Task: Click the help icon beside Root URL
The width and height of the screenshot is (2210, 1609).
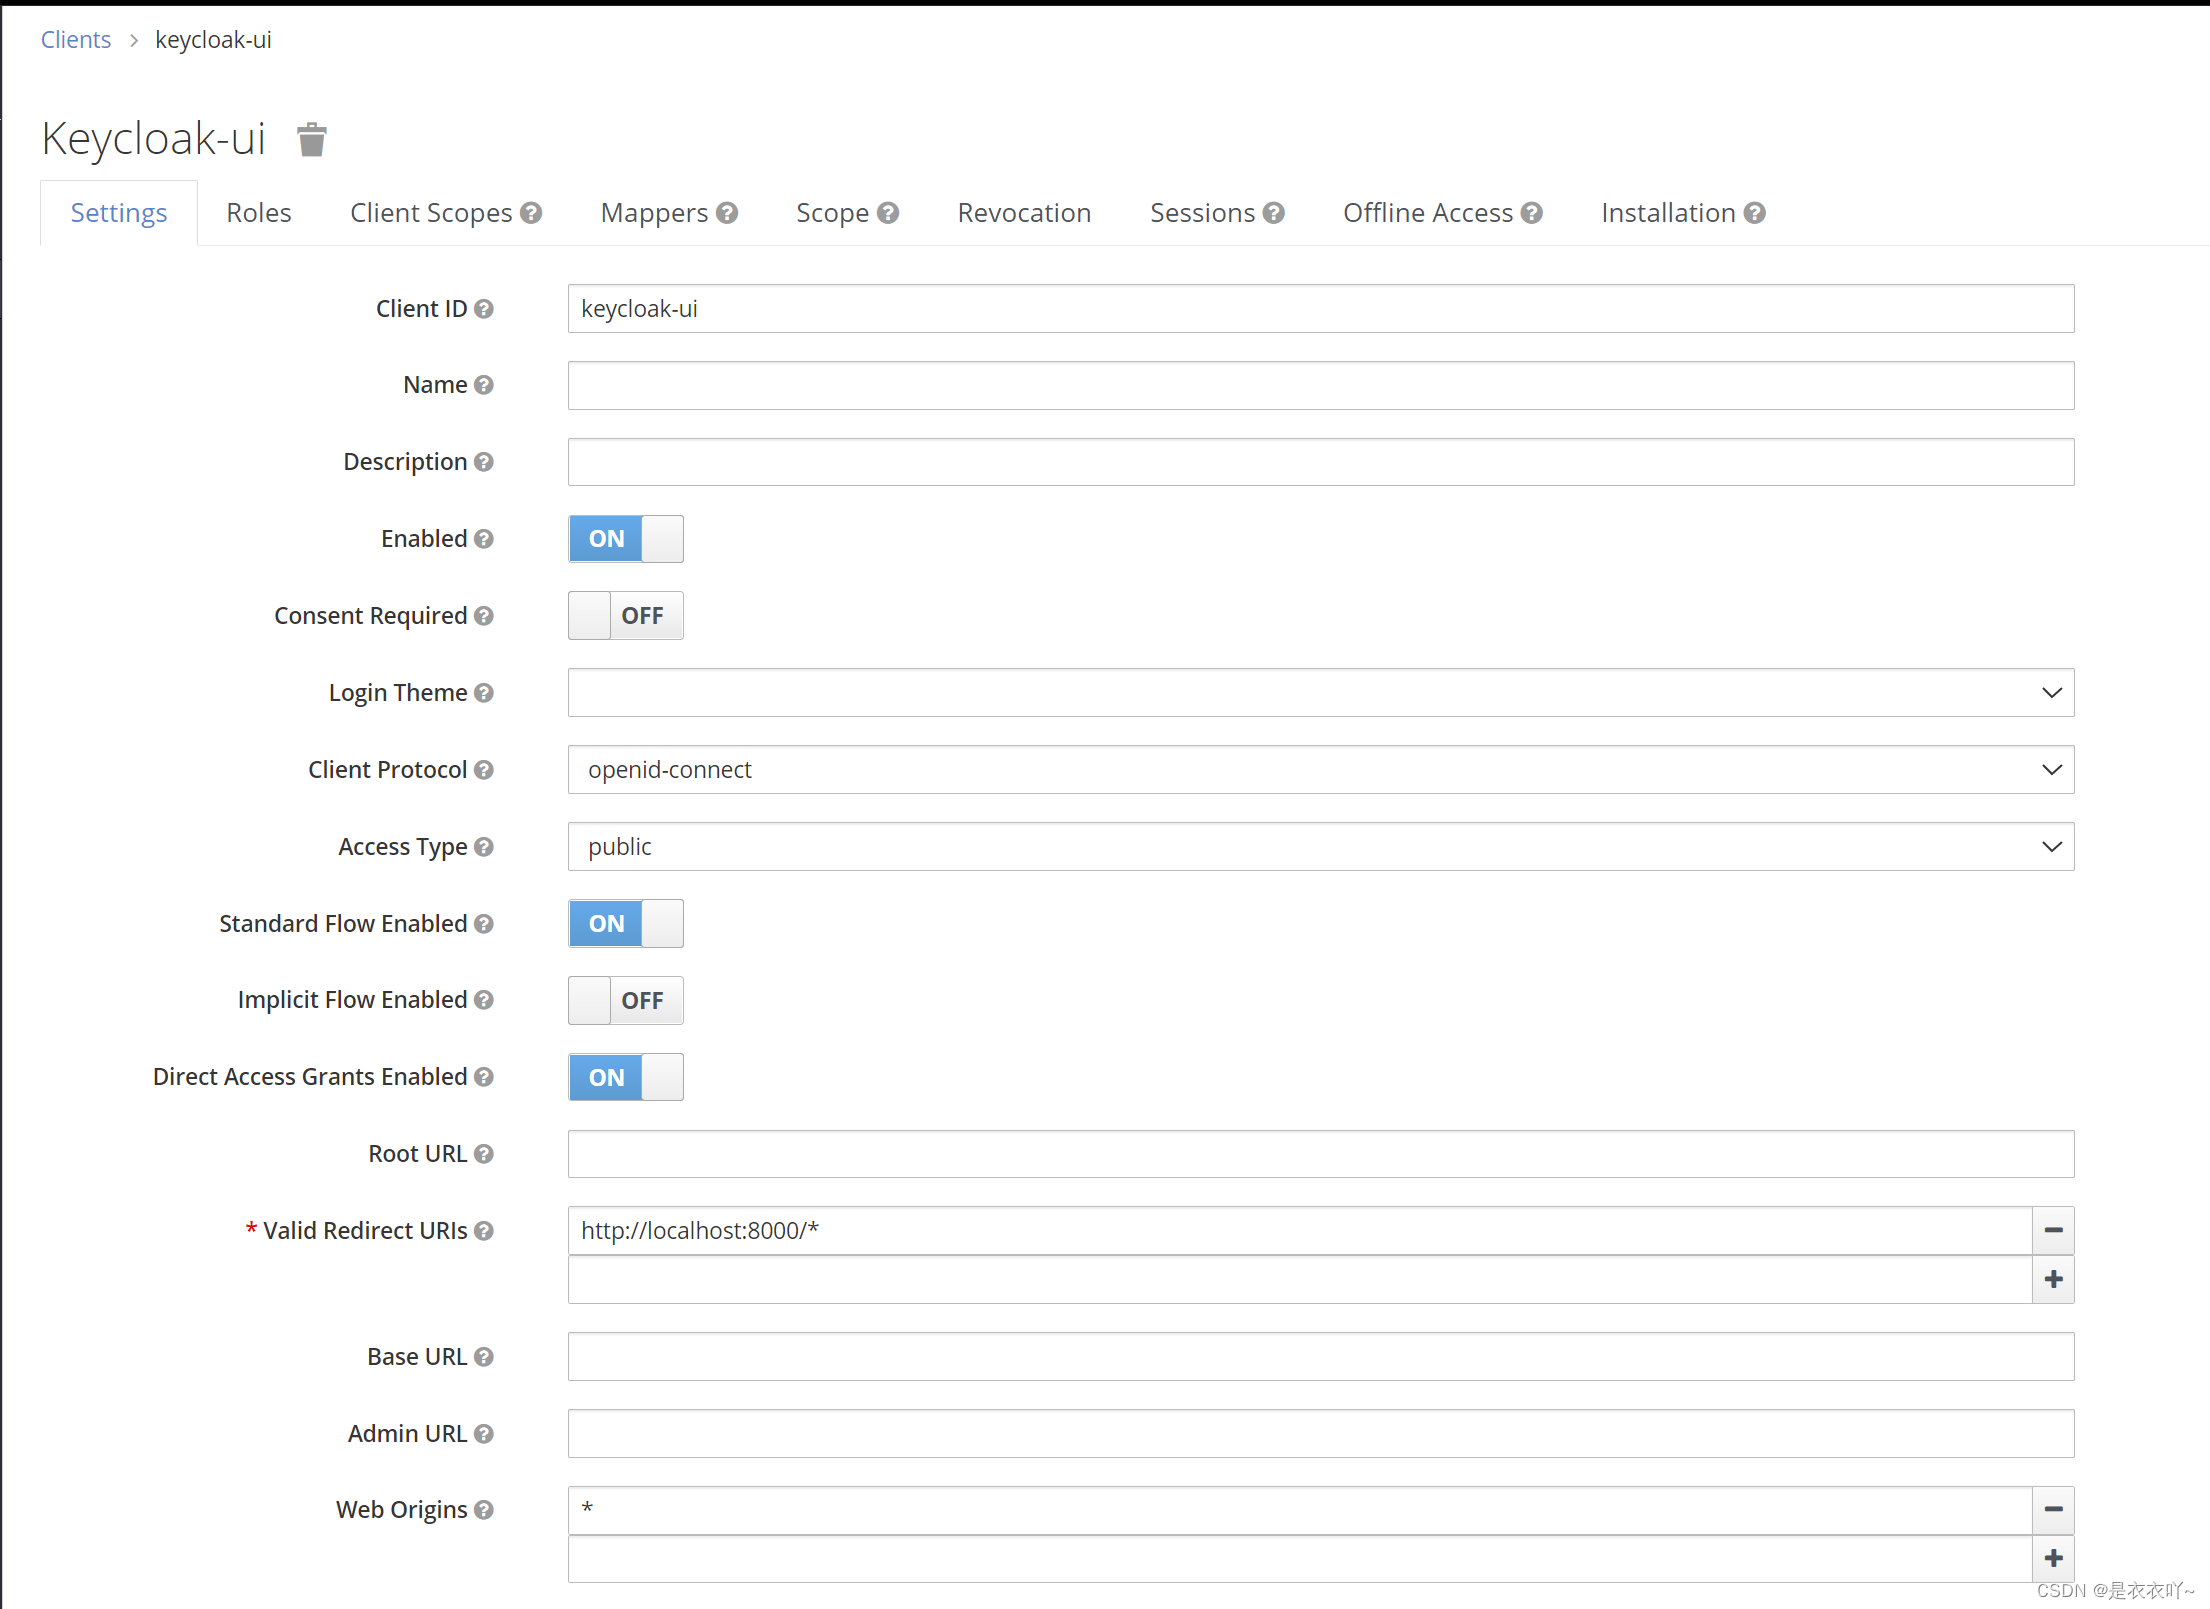Action: [x=484, y=1154]
